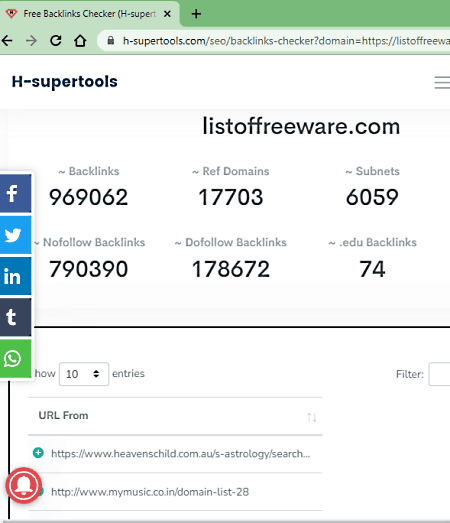Click the ~ Subnets label
The image size is (450, 523).
pyautogui.click(x=372, y=171)
